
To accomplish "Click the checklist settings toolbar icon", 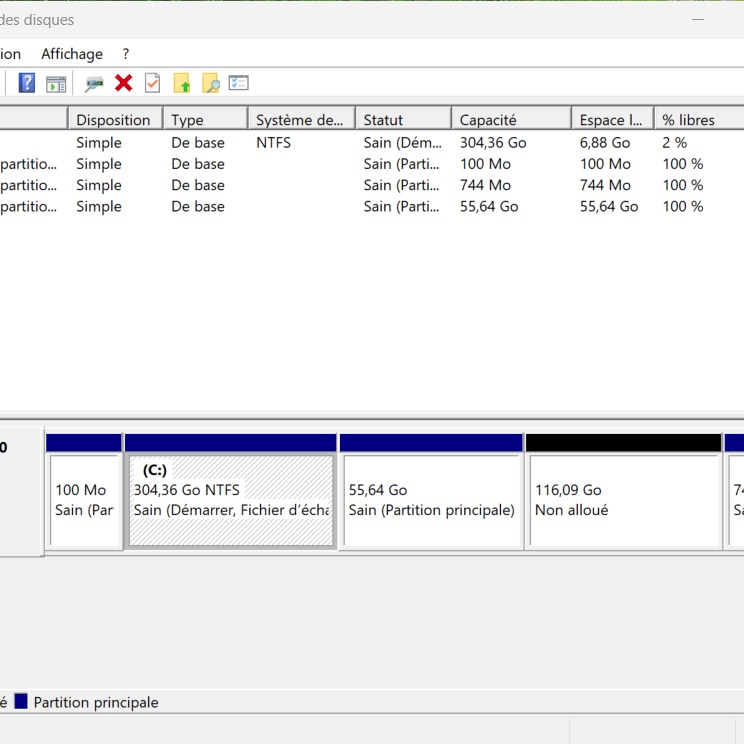I will [x=238, y=83].
